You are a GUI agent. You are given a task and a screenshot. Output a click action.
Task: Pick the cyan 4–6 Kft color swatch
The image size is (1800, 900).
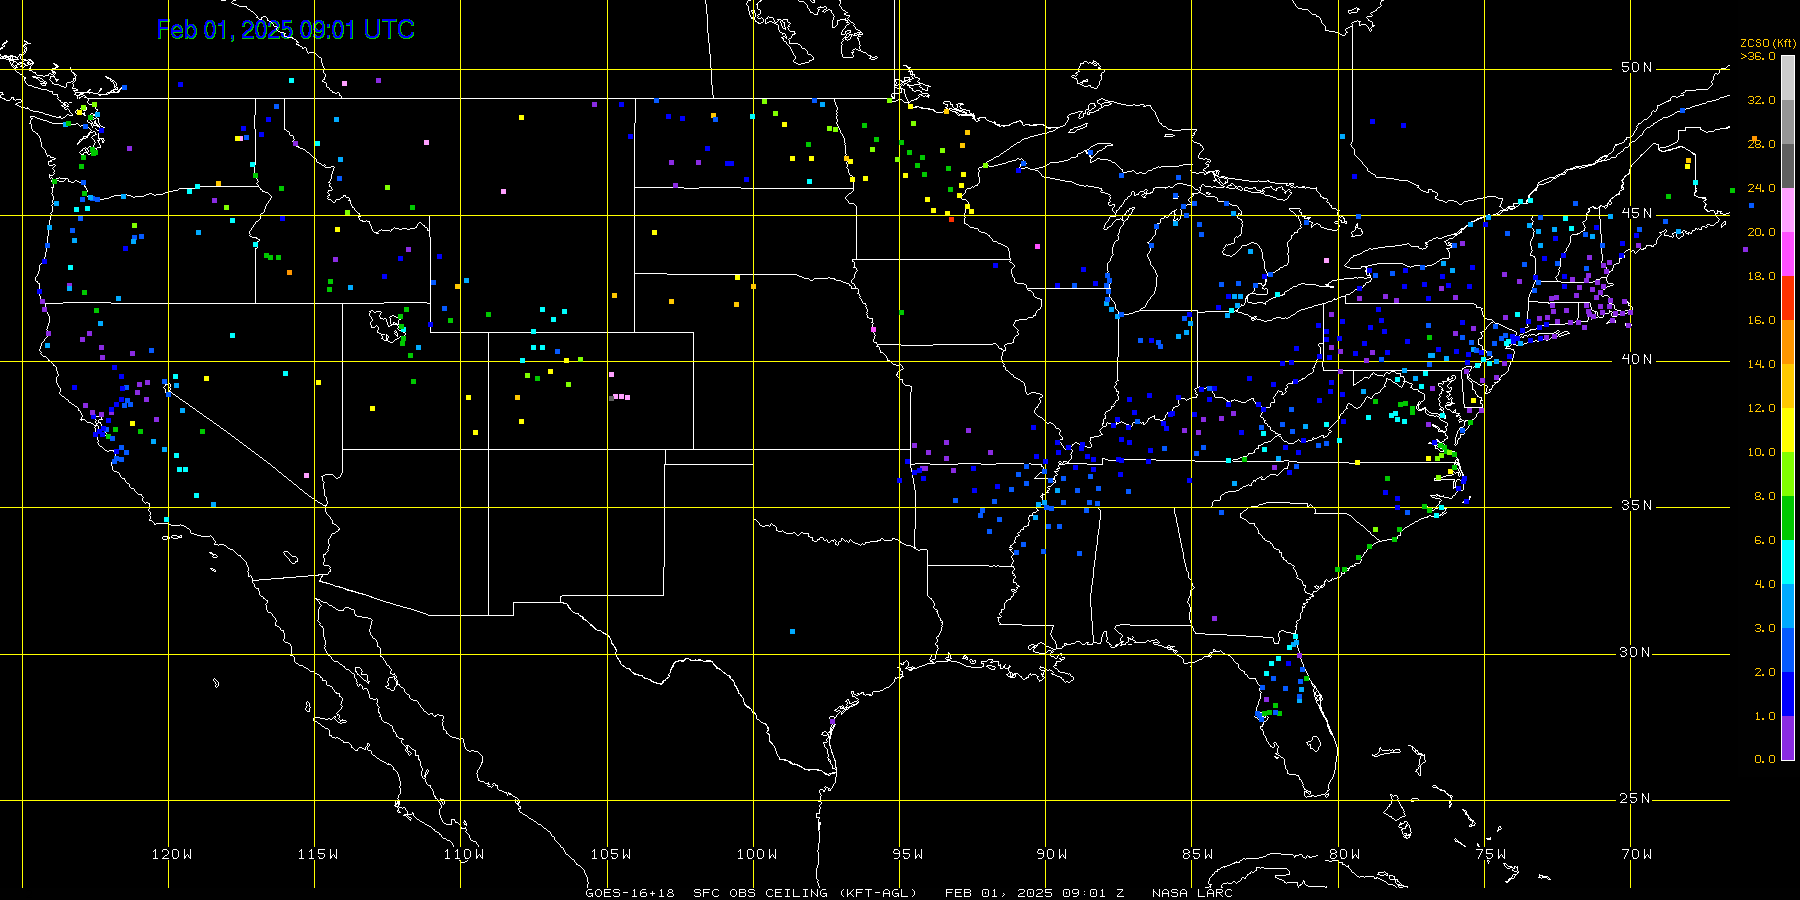pos(1788,562)
